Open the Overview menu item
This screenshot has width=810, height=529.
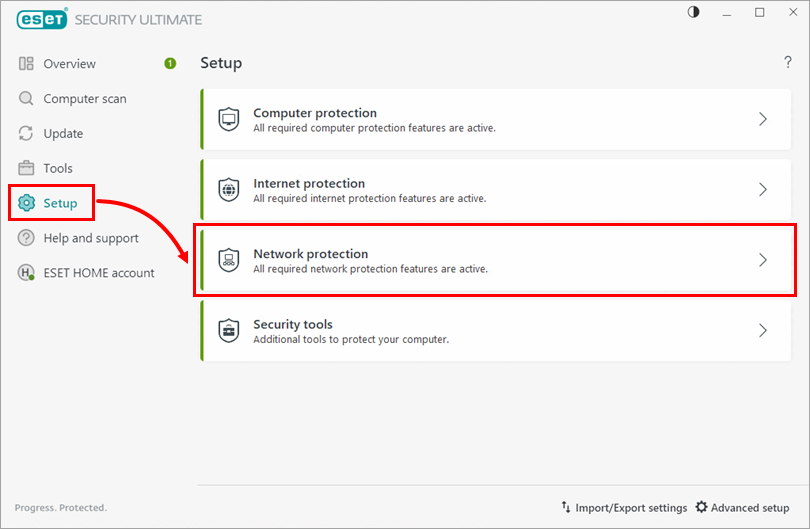[69, 64]
